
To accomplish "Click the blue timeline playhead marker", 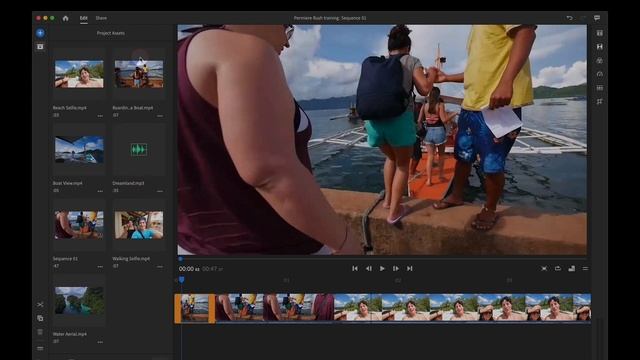I will 182,280.
